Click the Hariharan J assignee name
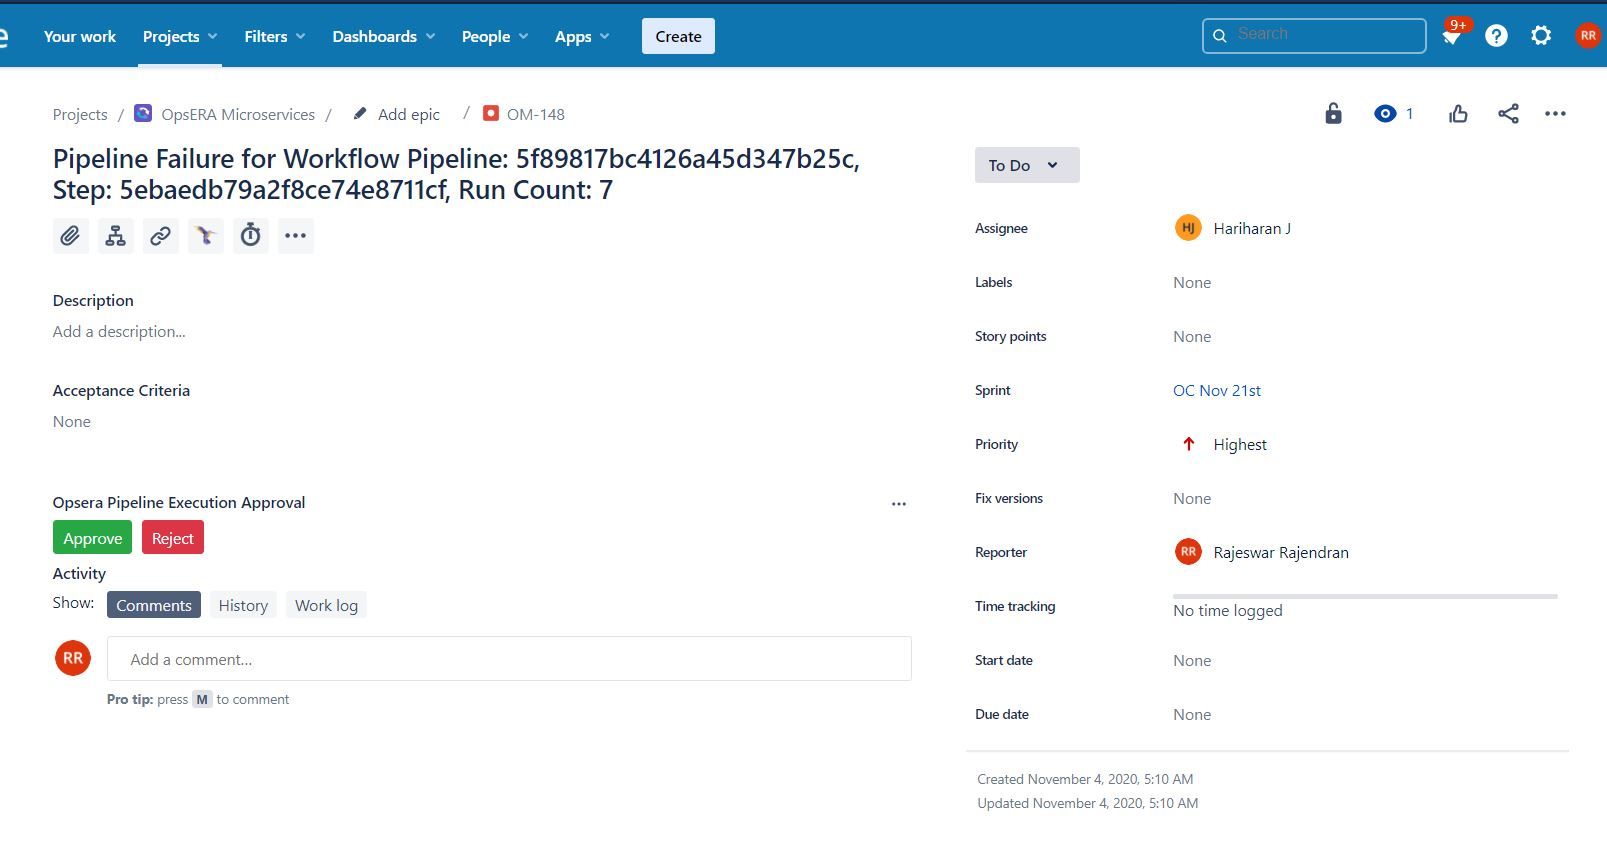 (x=1252, y=228)
